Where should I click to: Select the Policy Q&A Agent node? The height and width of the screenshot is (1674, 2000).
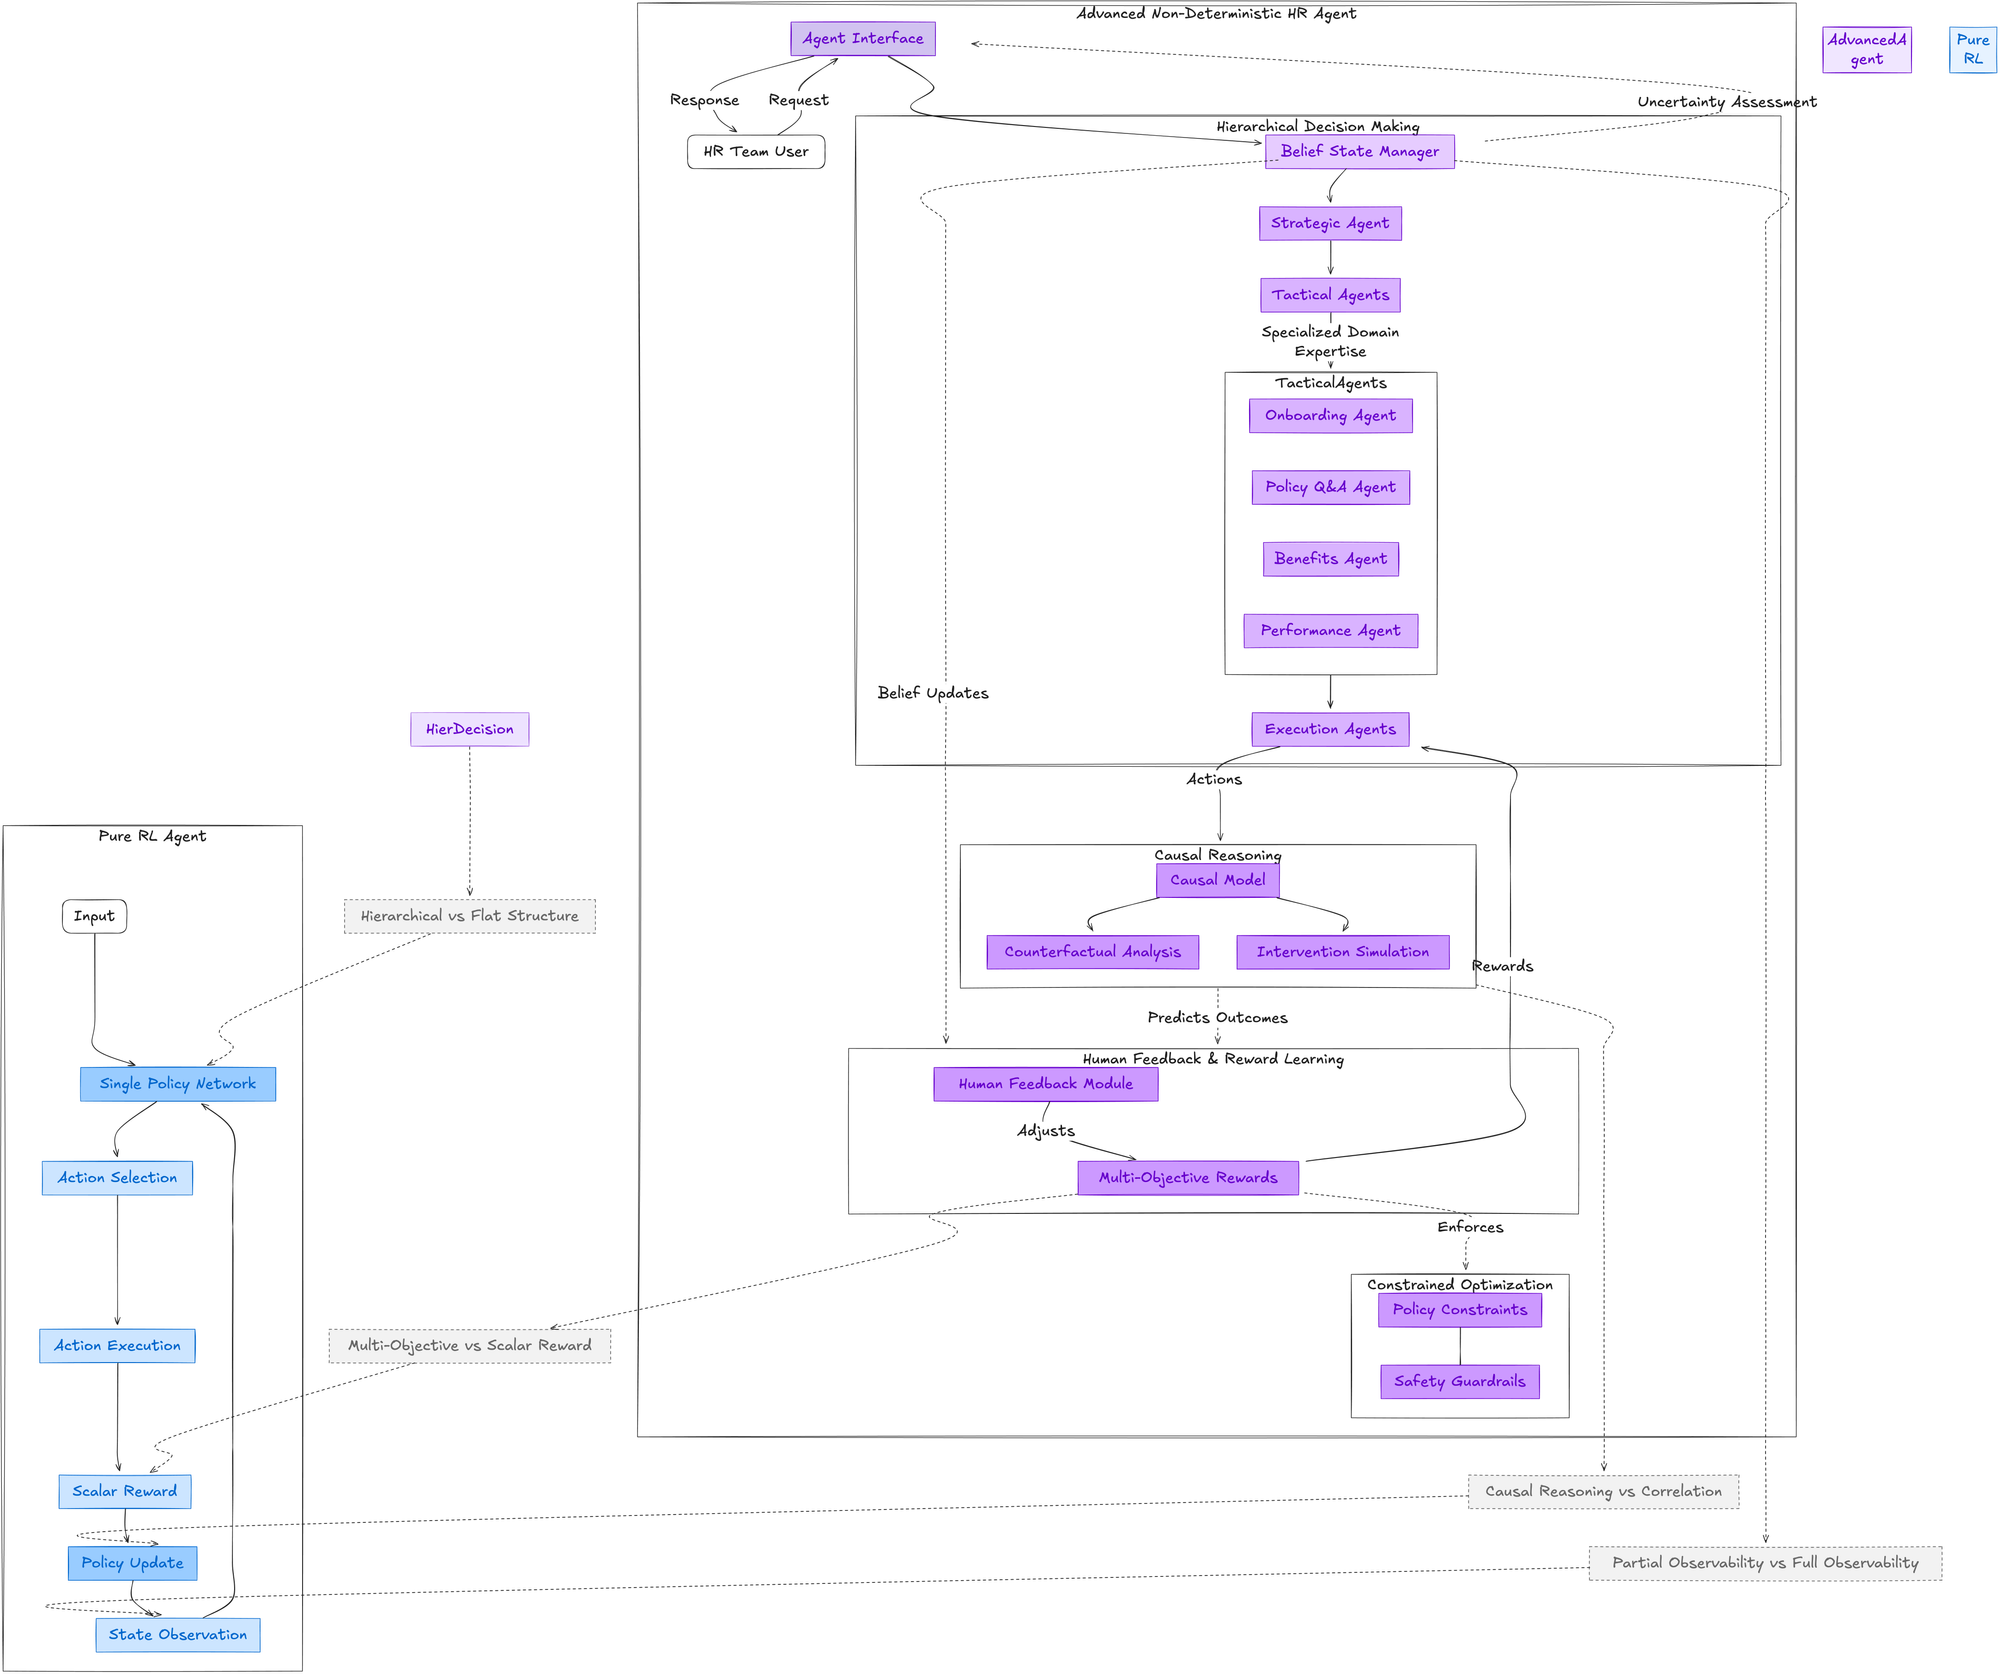pos(1331,488)
